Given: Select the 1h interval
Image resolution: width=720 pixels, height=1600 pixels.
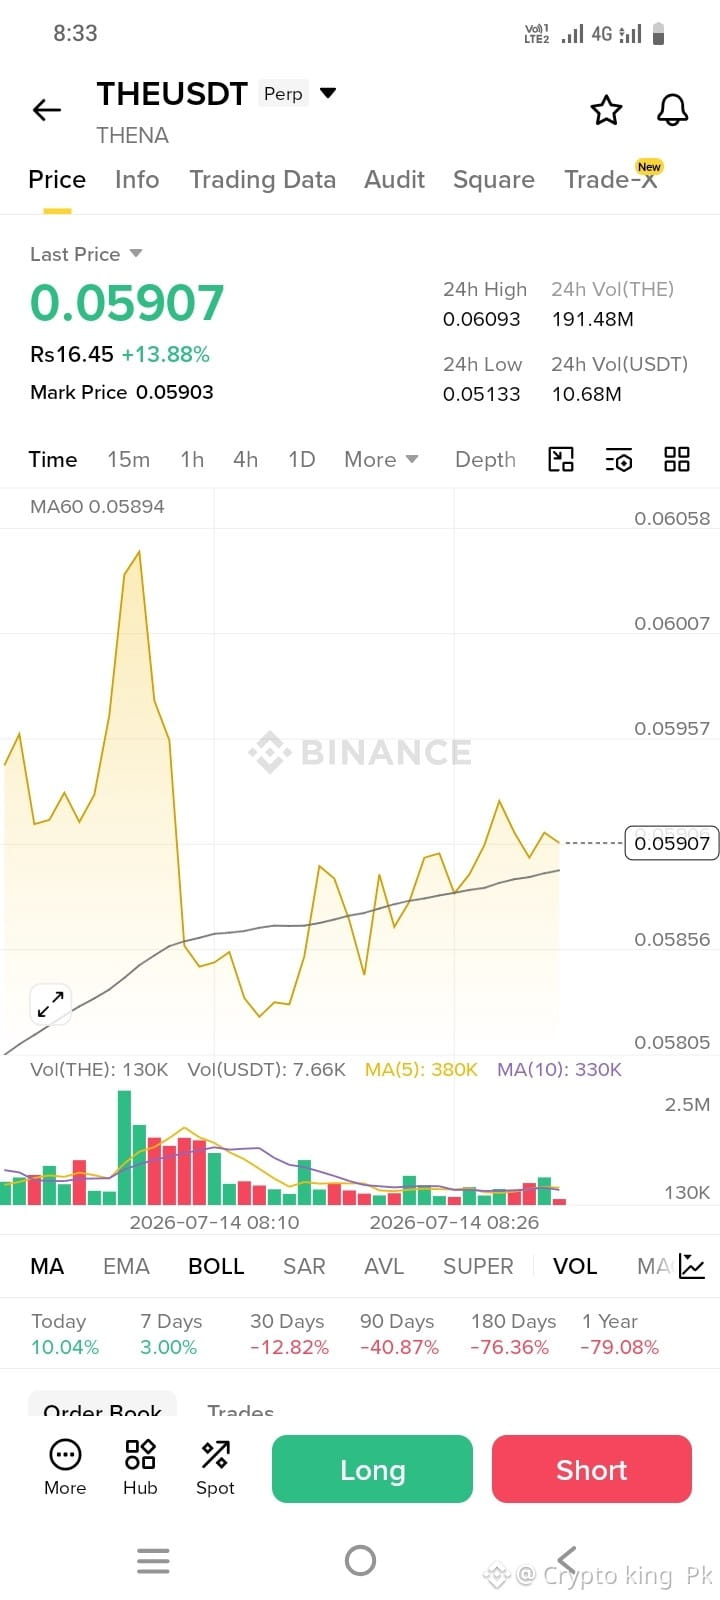Looking at the screenshot, I should [192, 459].
